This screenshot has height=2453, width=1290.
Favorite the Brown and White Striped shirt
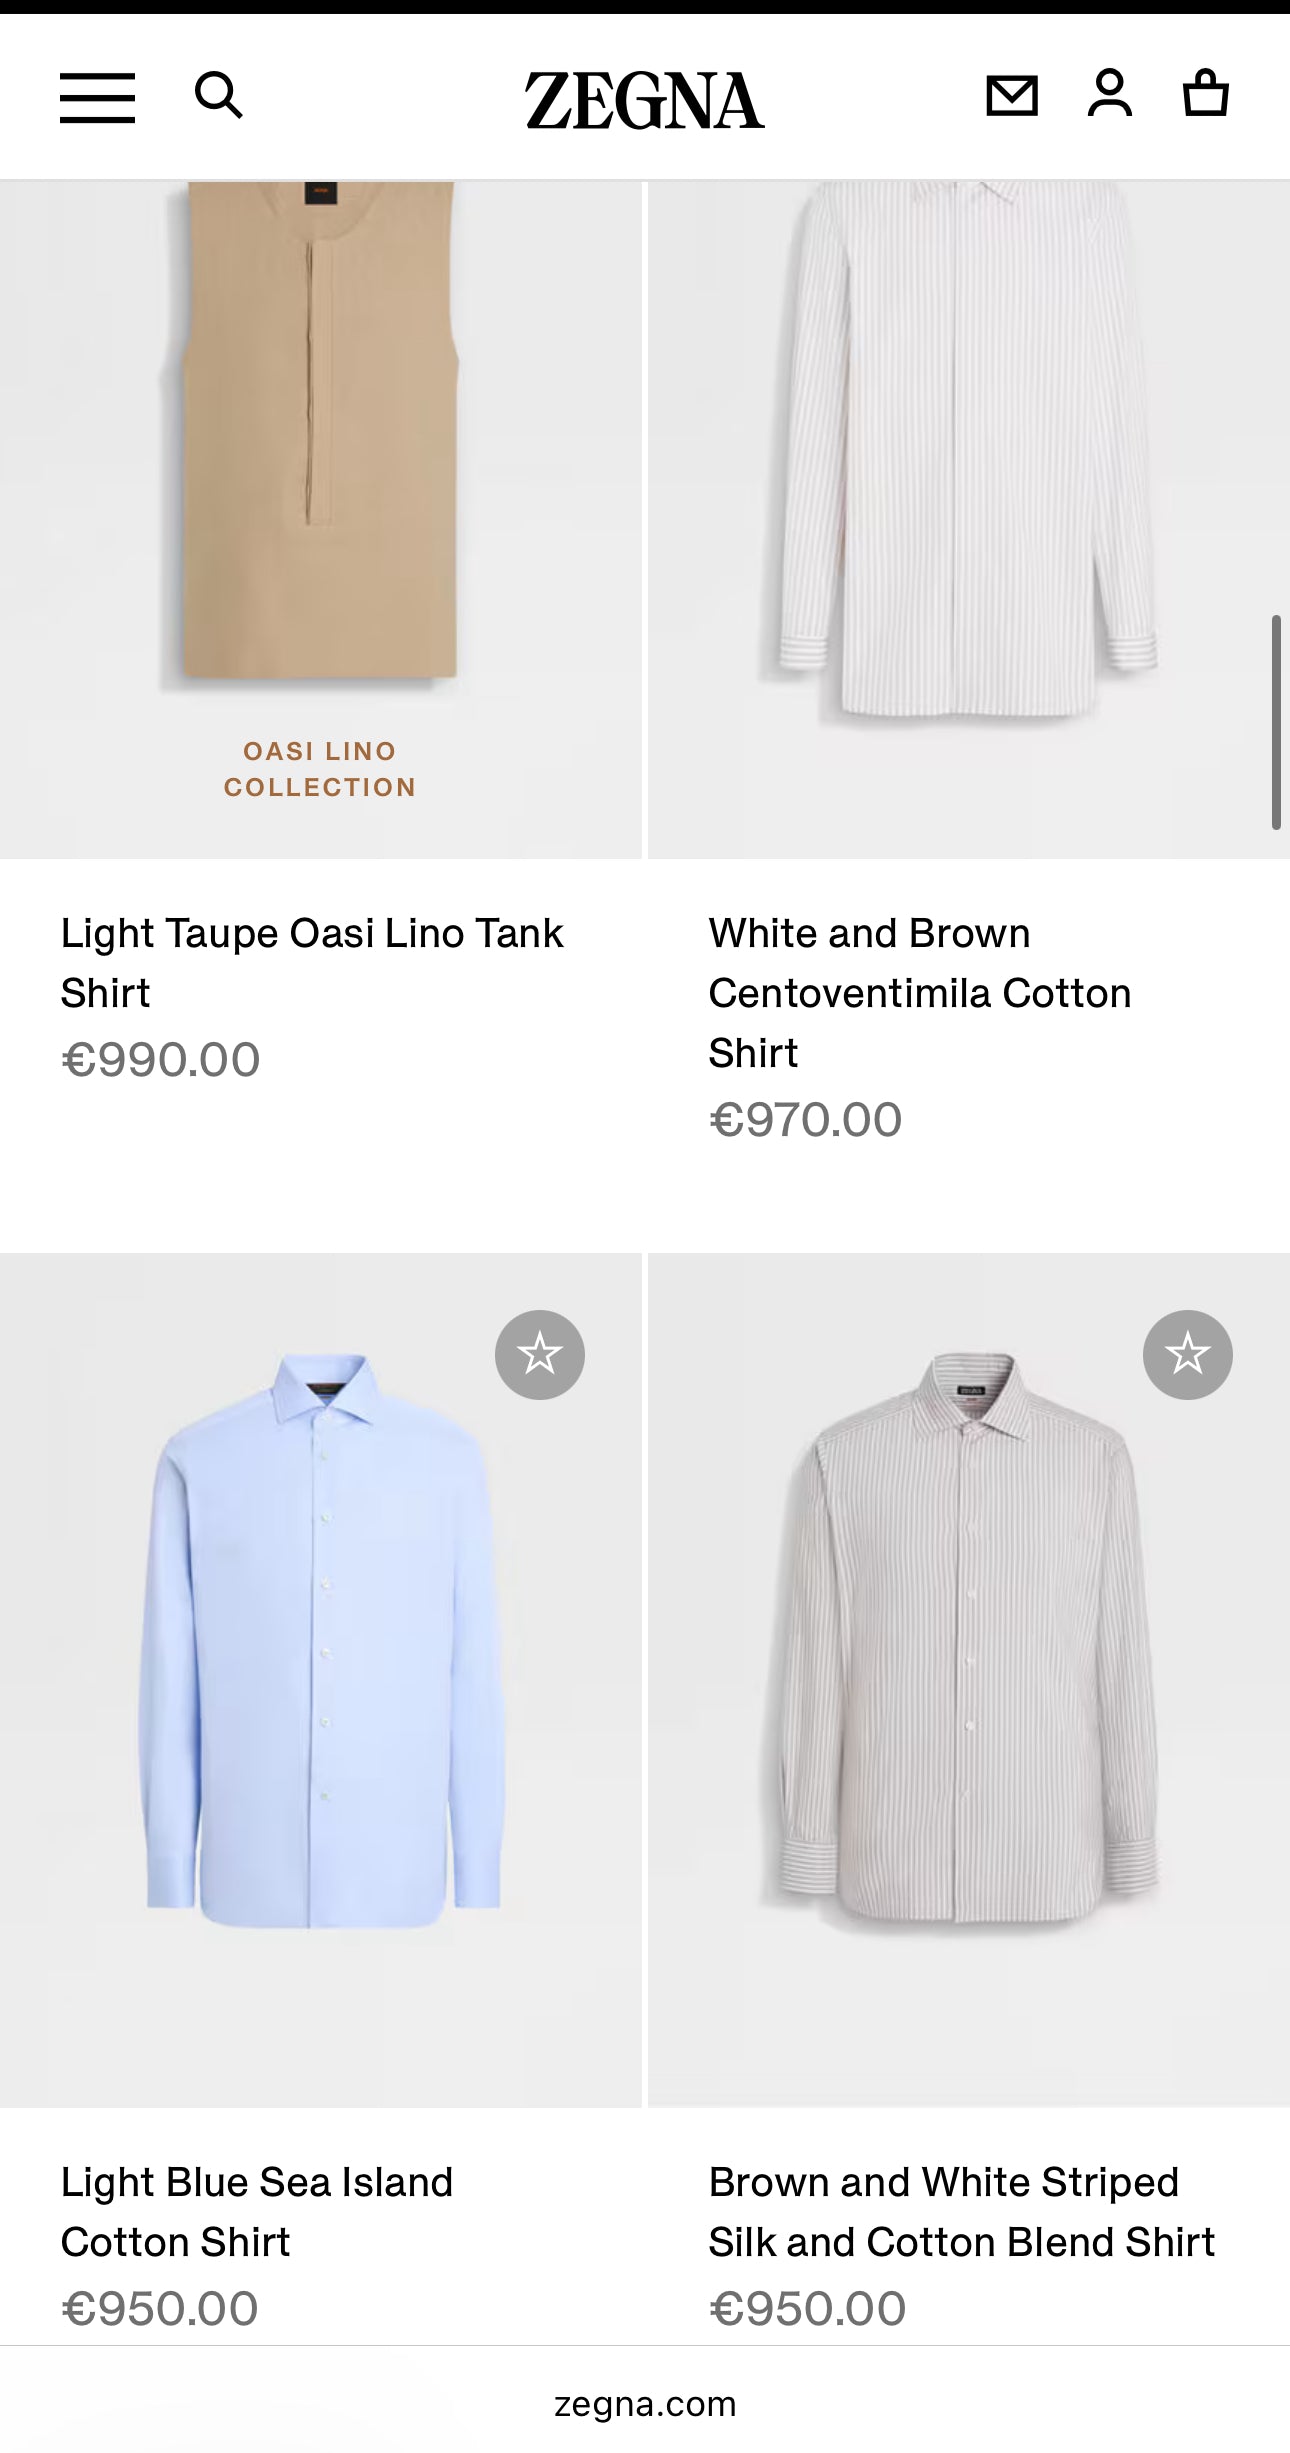coord(1187,1354)
